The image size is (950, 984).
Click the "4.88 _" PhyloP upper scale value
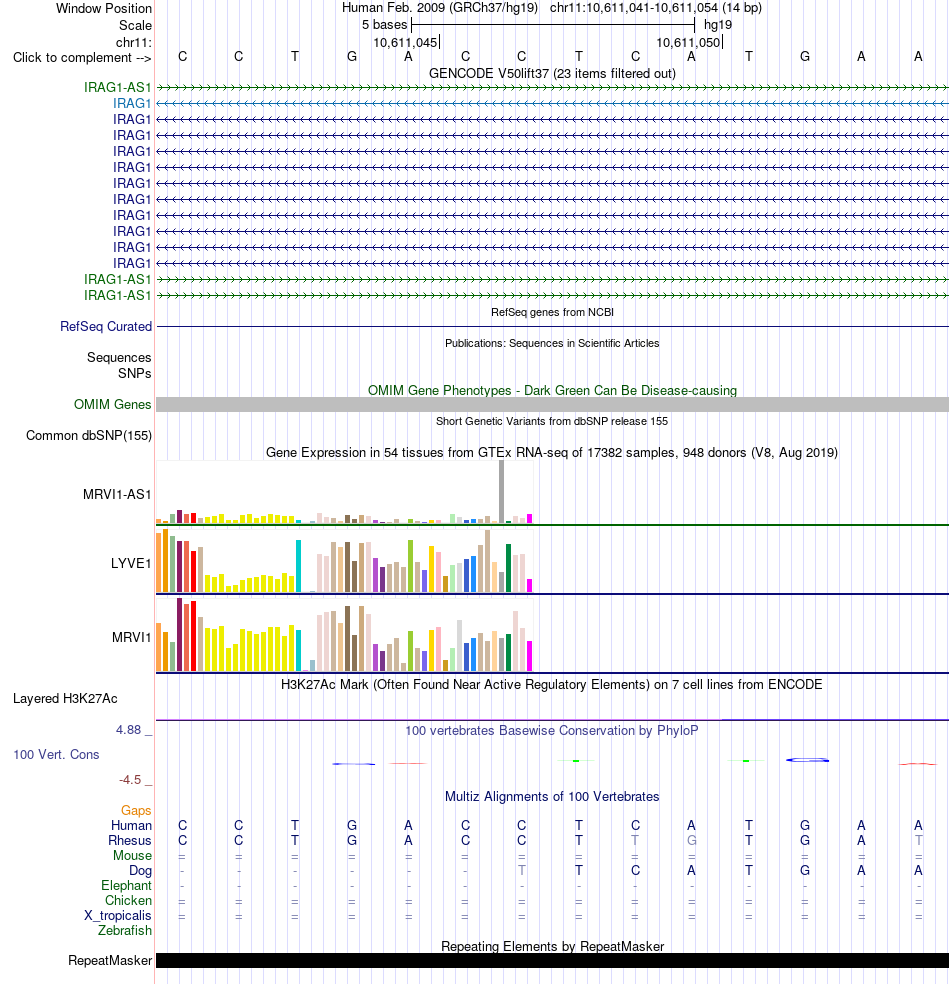[133, 730]
